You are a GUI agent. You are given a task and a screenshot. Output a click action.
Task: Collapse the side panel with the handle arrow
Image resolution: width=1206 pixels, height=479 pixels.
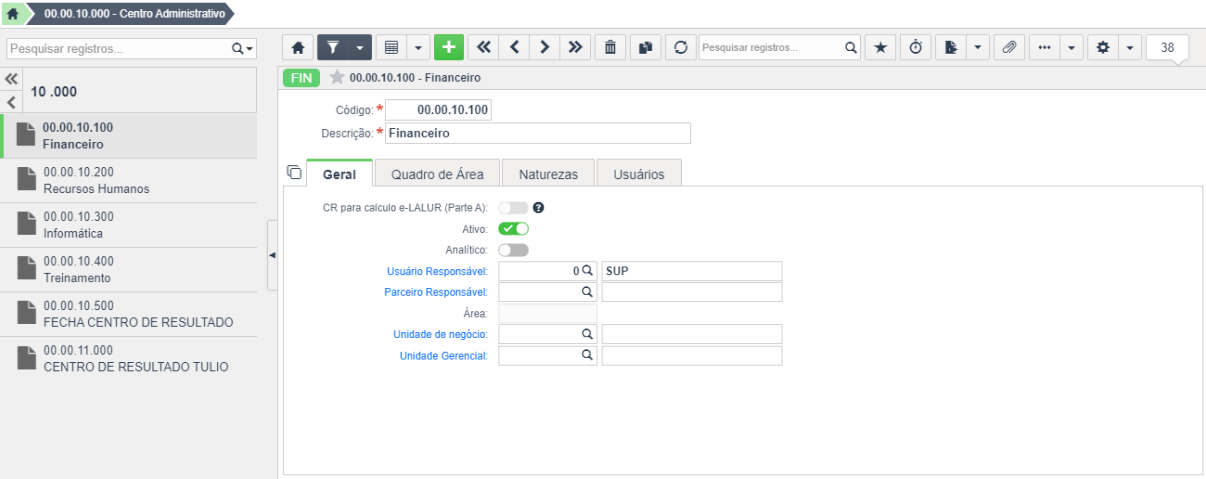coord(272,256)
